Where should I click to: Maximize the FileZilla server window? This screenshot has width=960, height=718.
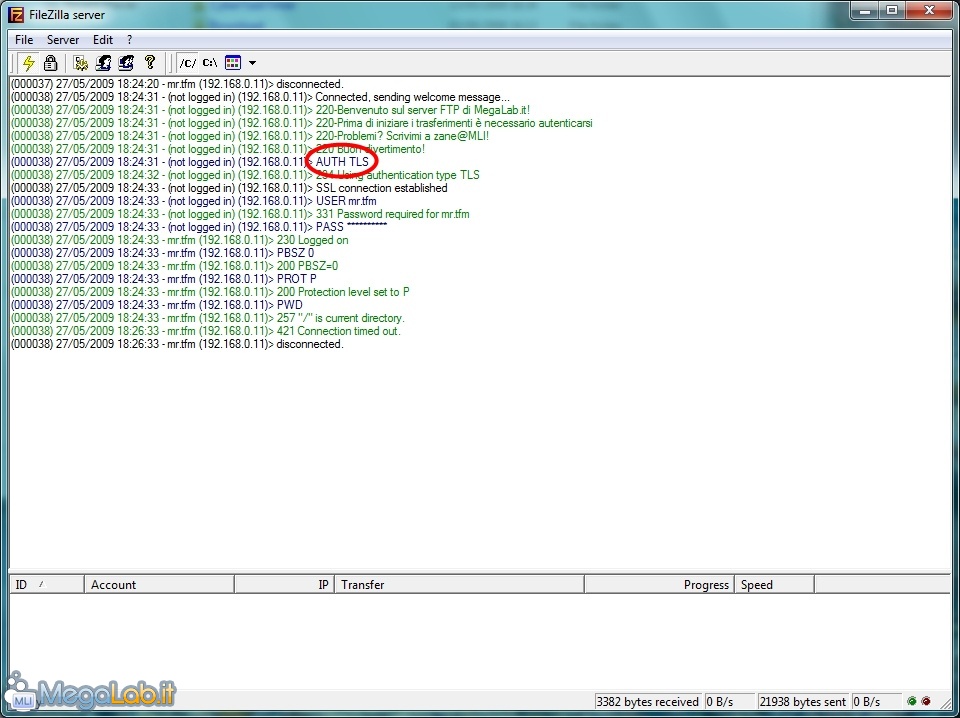pyautogui.click(x=892, y=10)
